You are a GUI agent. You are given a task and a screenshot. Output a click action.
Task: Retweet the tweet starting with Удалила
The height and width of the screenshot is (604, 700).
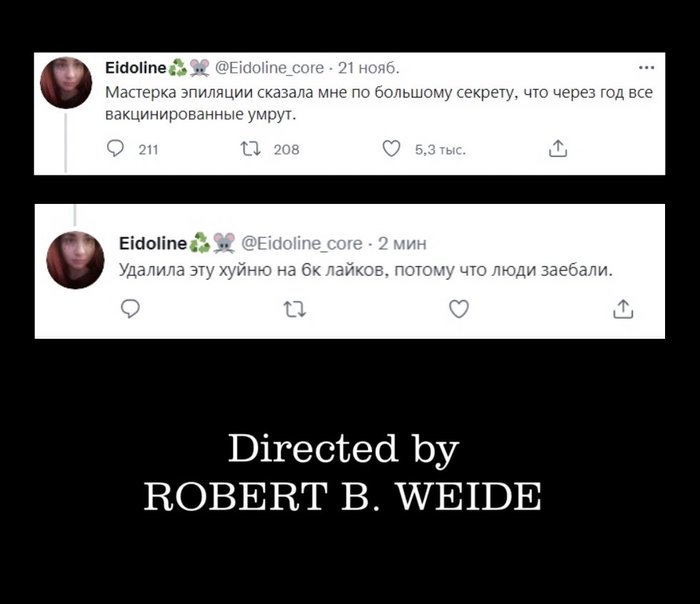point(293,310)
